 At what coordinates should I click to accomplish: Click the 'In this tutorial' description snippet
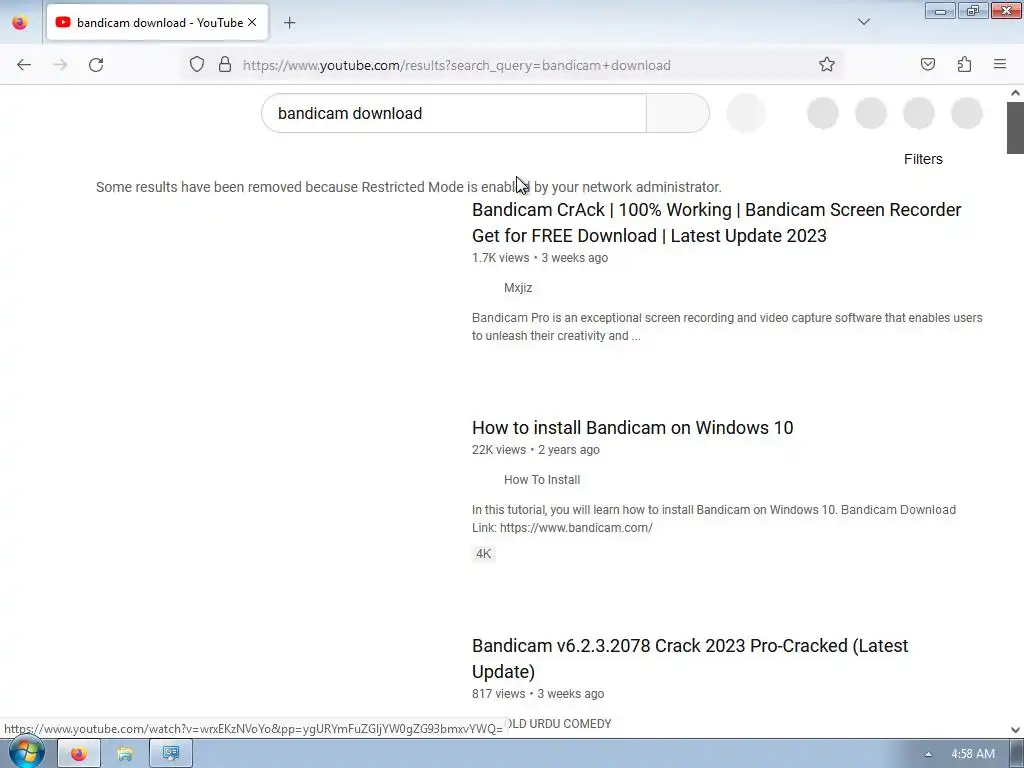(714, 519)
